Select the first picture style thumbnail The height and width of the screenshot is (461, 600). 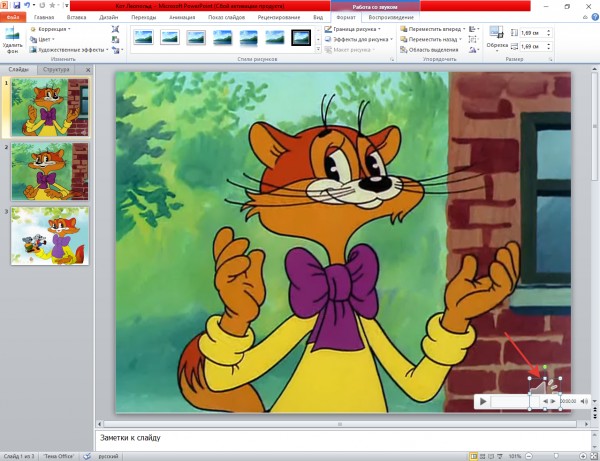pyautogui.click(x=143, y=37)
